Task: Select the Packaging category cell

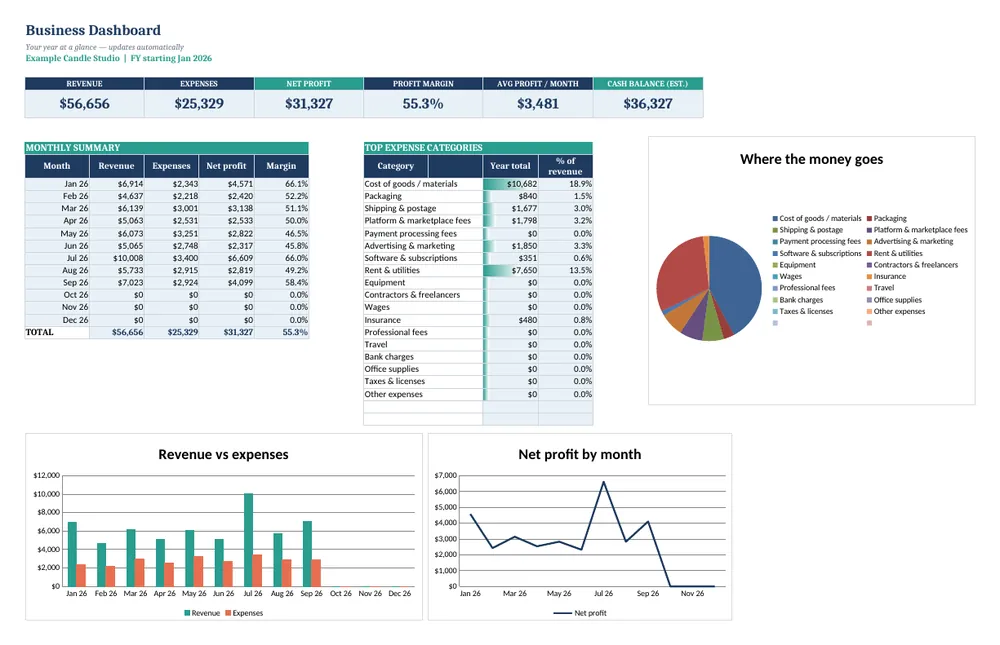Action: pyautogui.click(x=423, y=196)
